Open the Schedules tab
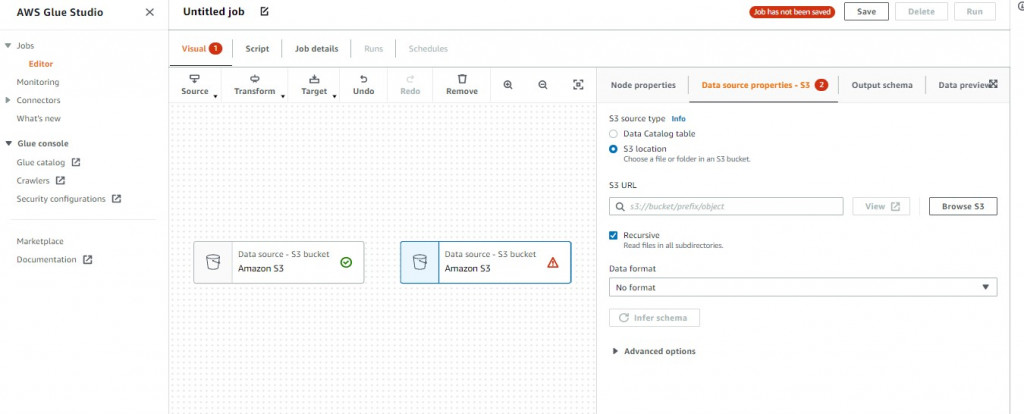The image size is (1024, 414). tap(428, 49)
